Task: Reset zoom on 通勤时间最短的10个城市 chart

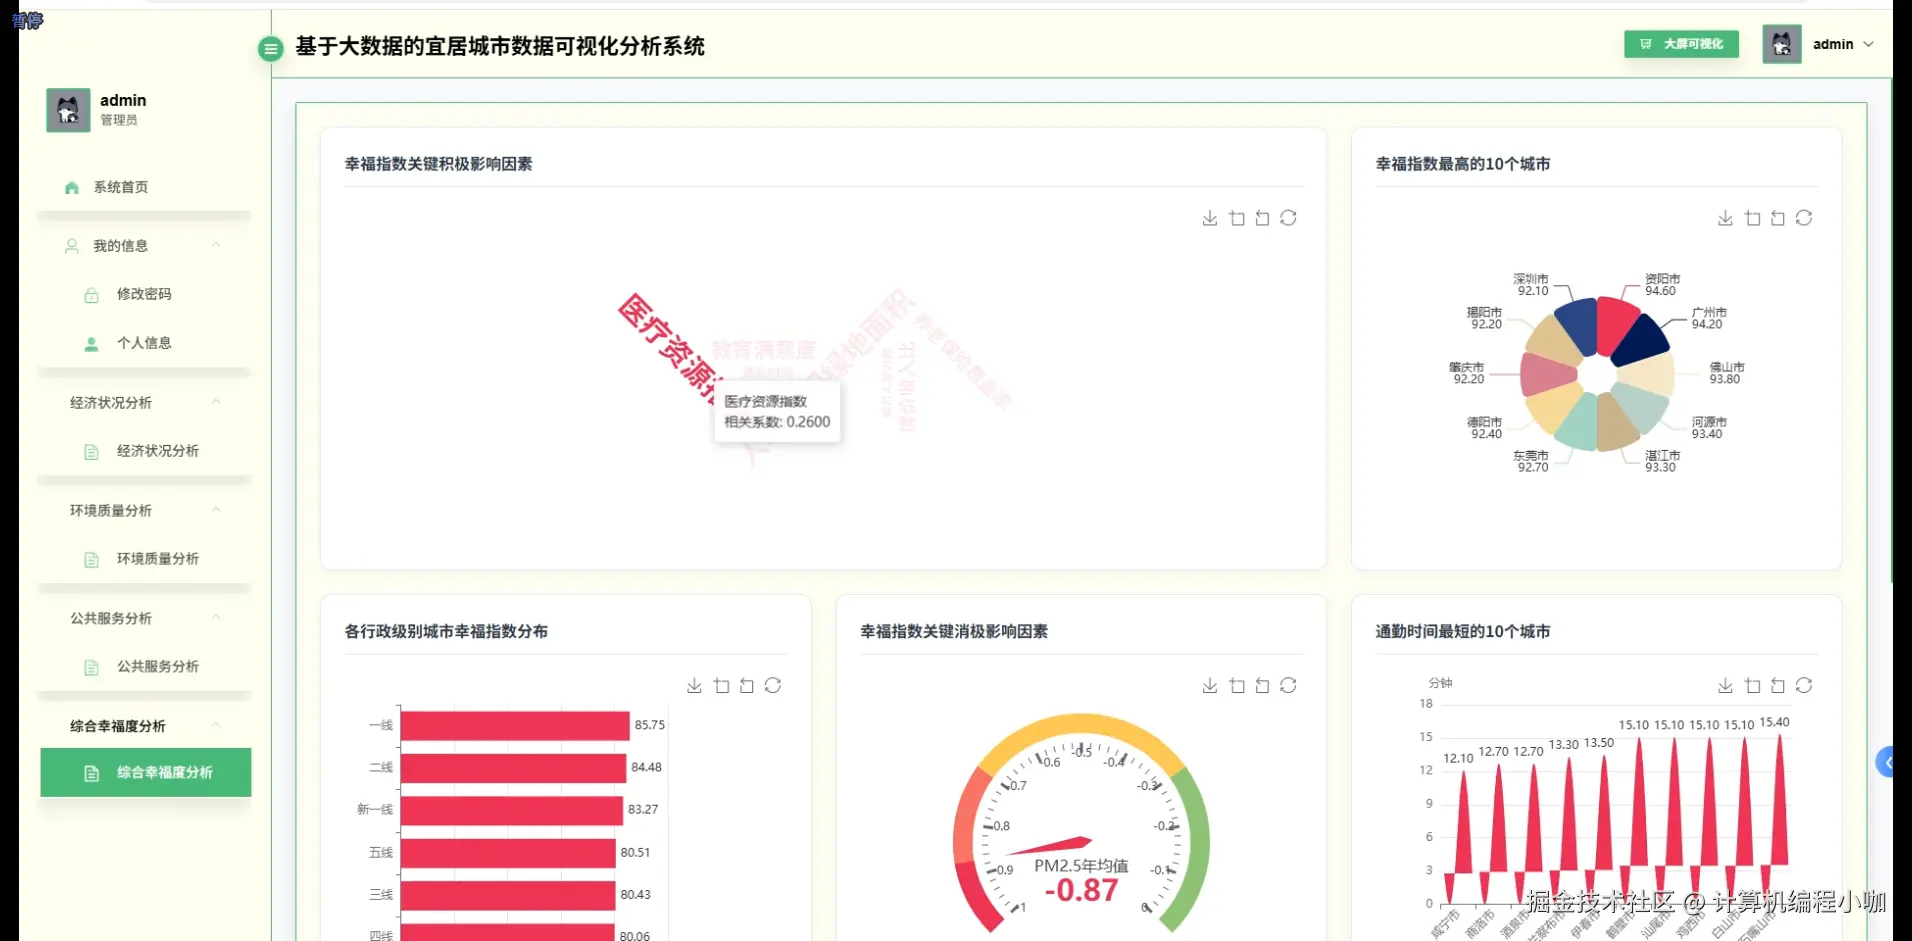Action: (1777, 685)
